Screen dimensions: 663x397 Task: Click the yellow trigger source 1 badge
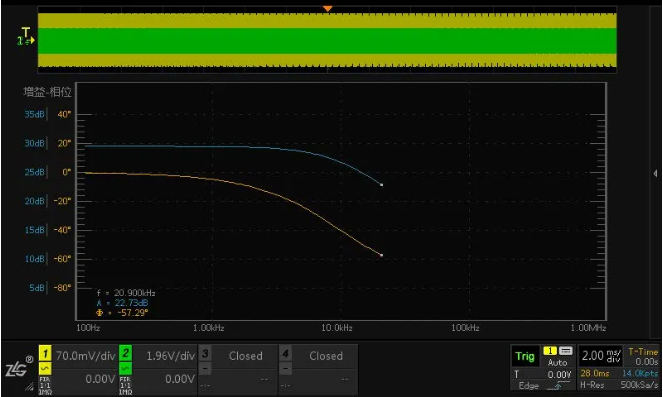[x=550, y=351]
